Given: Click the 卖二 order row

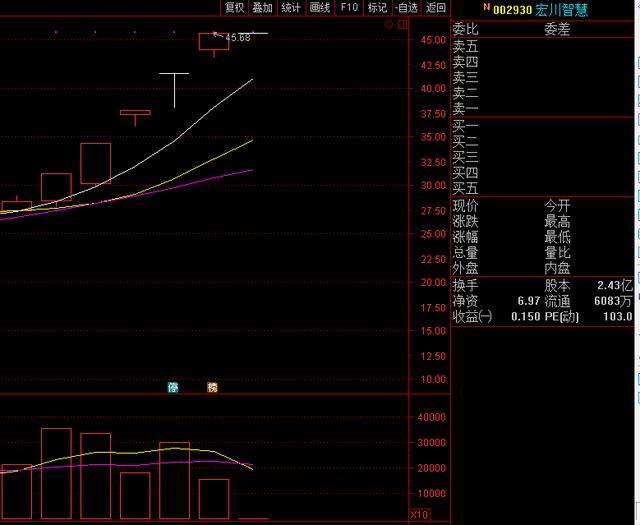Looking at the screenshot, I should pos(543,93).
